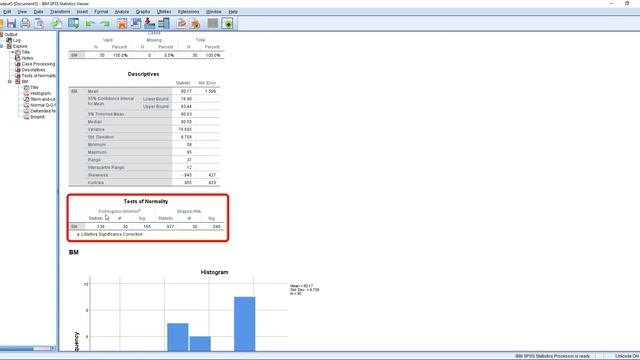
Task: Open the Format menu
Action: point(101,12)
